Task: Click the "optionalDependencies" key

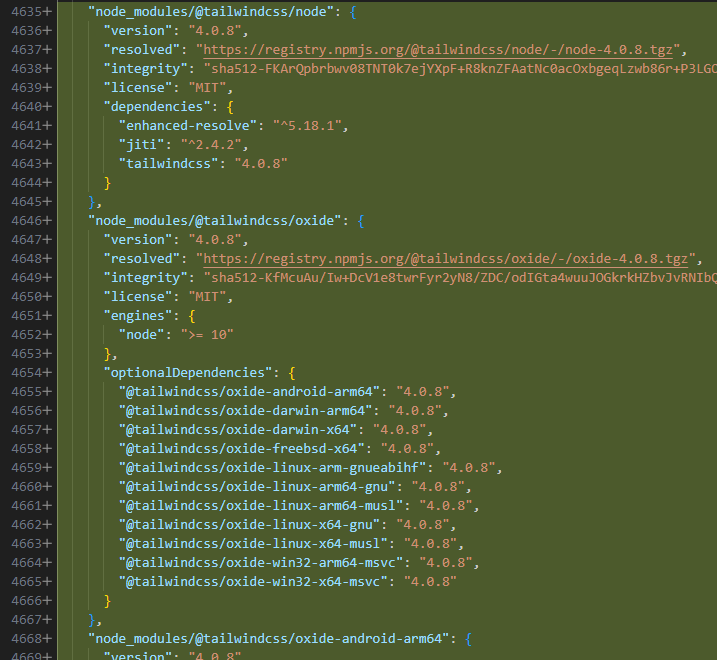Action: tap(188, 372)
